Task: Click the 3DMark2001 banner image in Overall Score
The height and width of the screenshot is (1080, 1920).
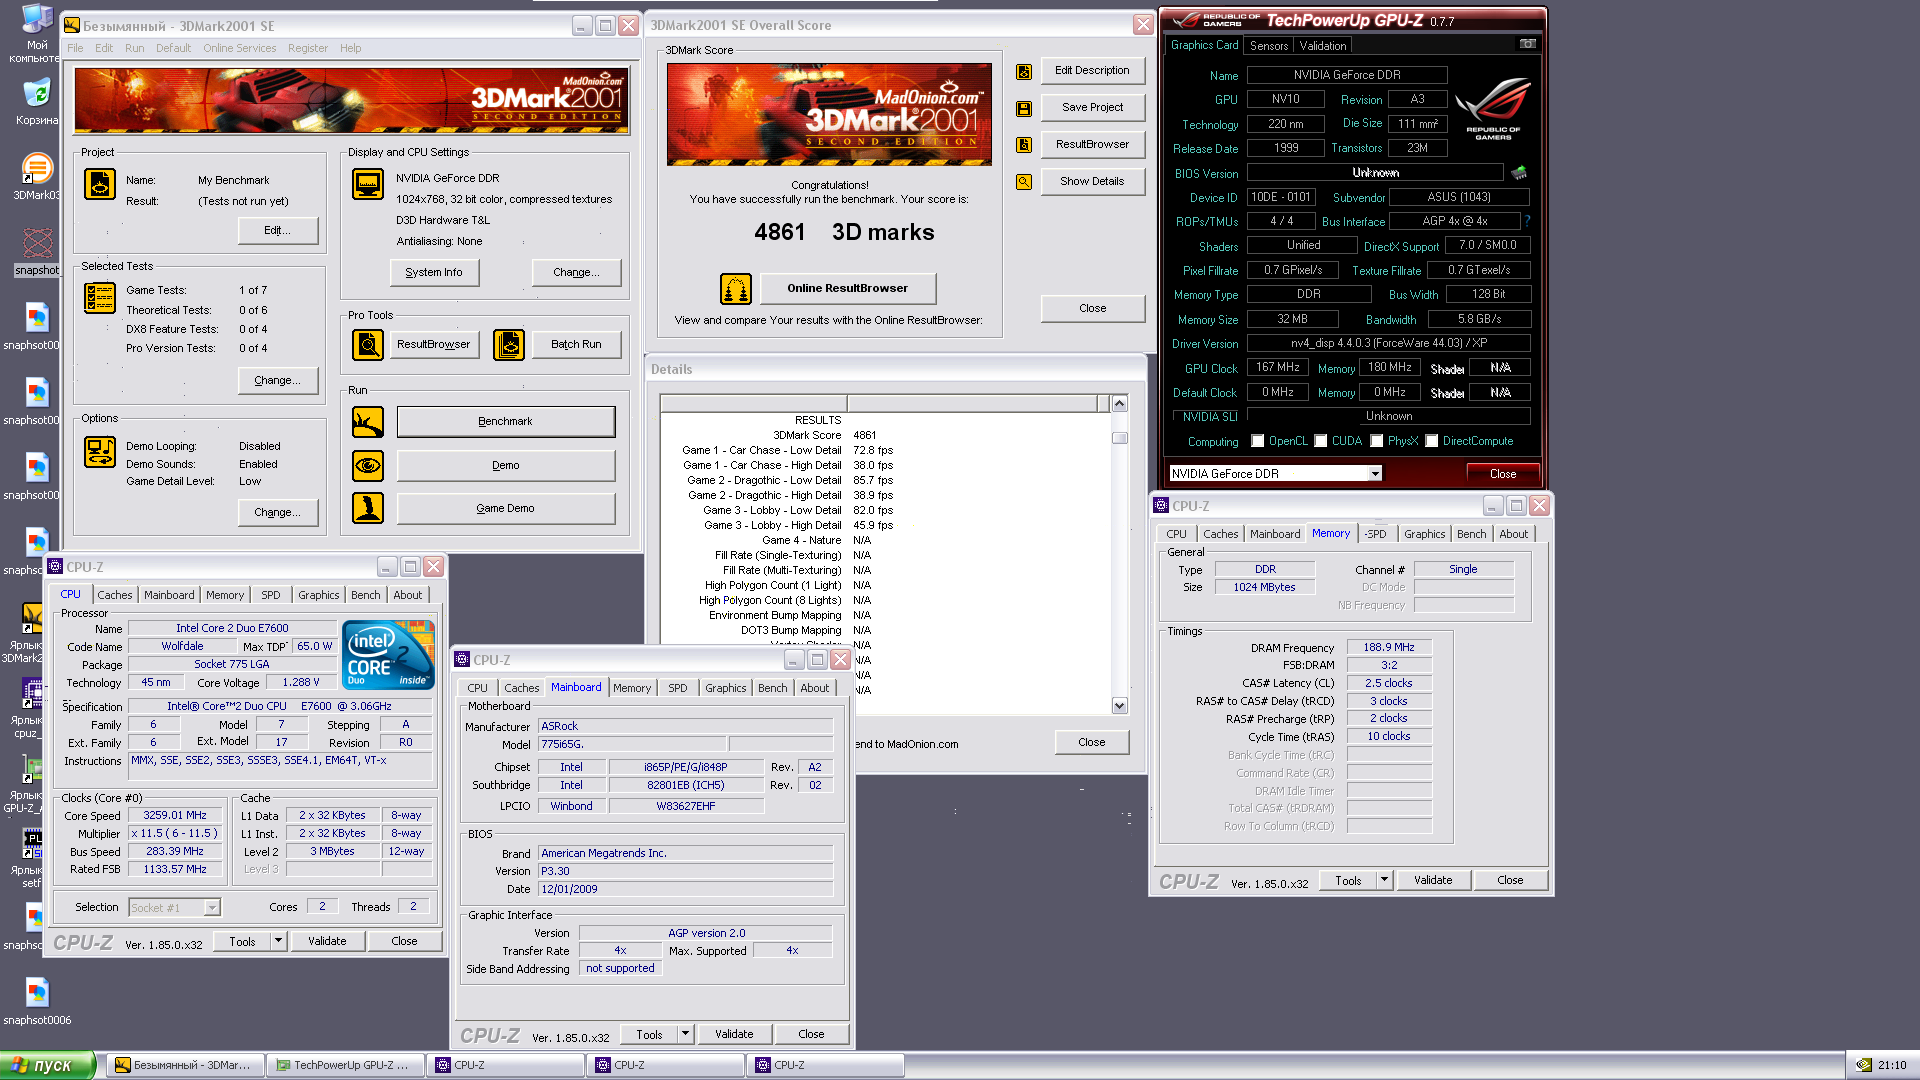Action: click(829, 114)
